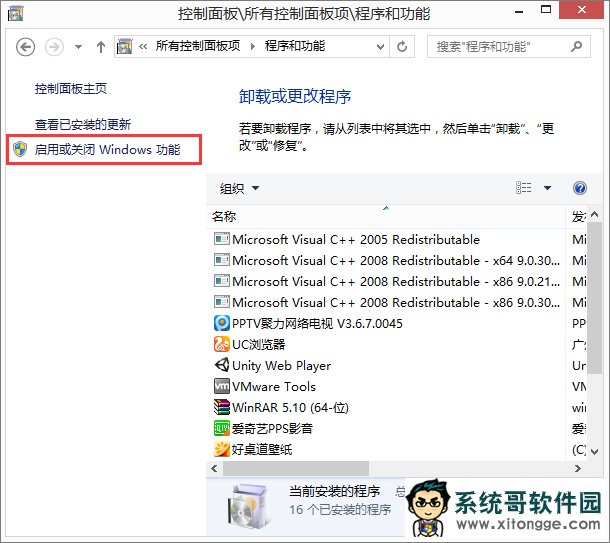610x543 pixels.
Task: Sort the list by the 名称 column header
Action: pyautogui.click(x=224, y=216)
